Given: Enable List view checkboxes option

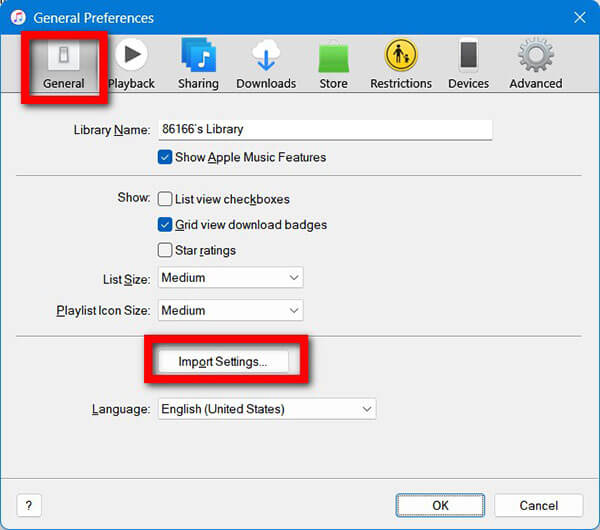Looking at the screenshot, I should point(165,199).
